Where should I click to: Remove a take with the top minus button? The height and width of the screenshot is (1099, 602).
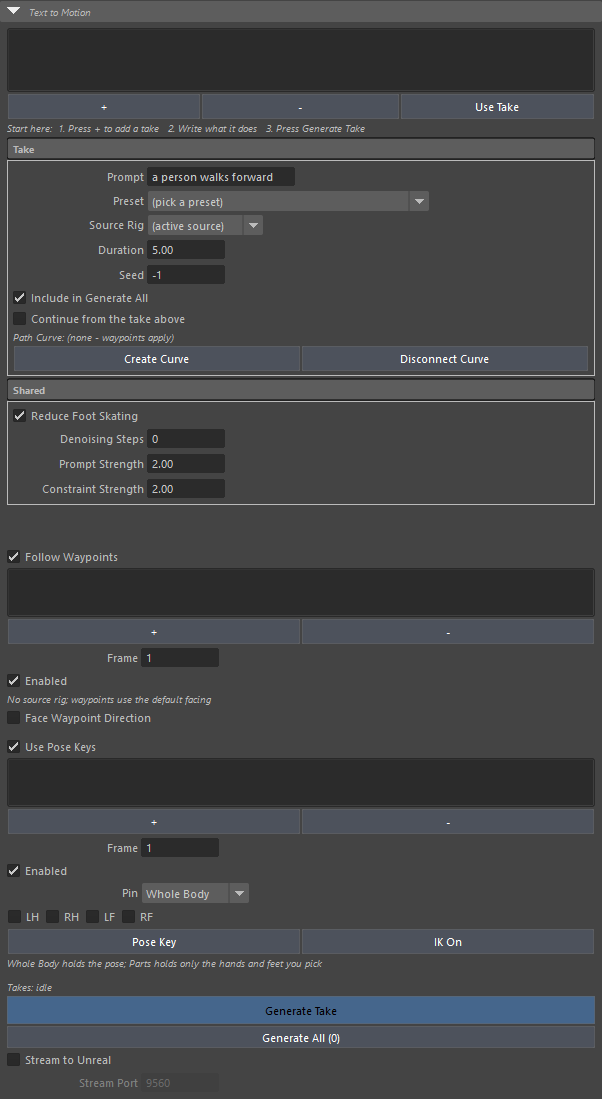pos(301,107)
